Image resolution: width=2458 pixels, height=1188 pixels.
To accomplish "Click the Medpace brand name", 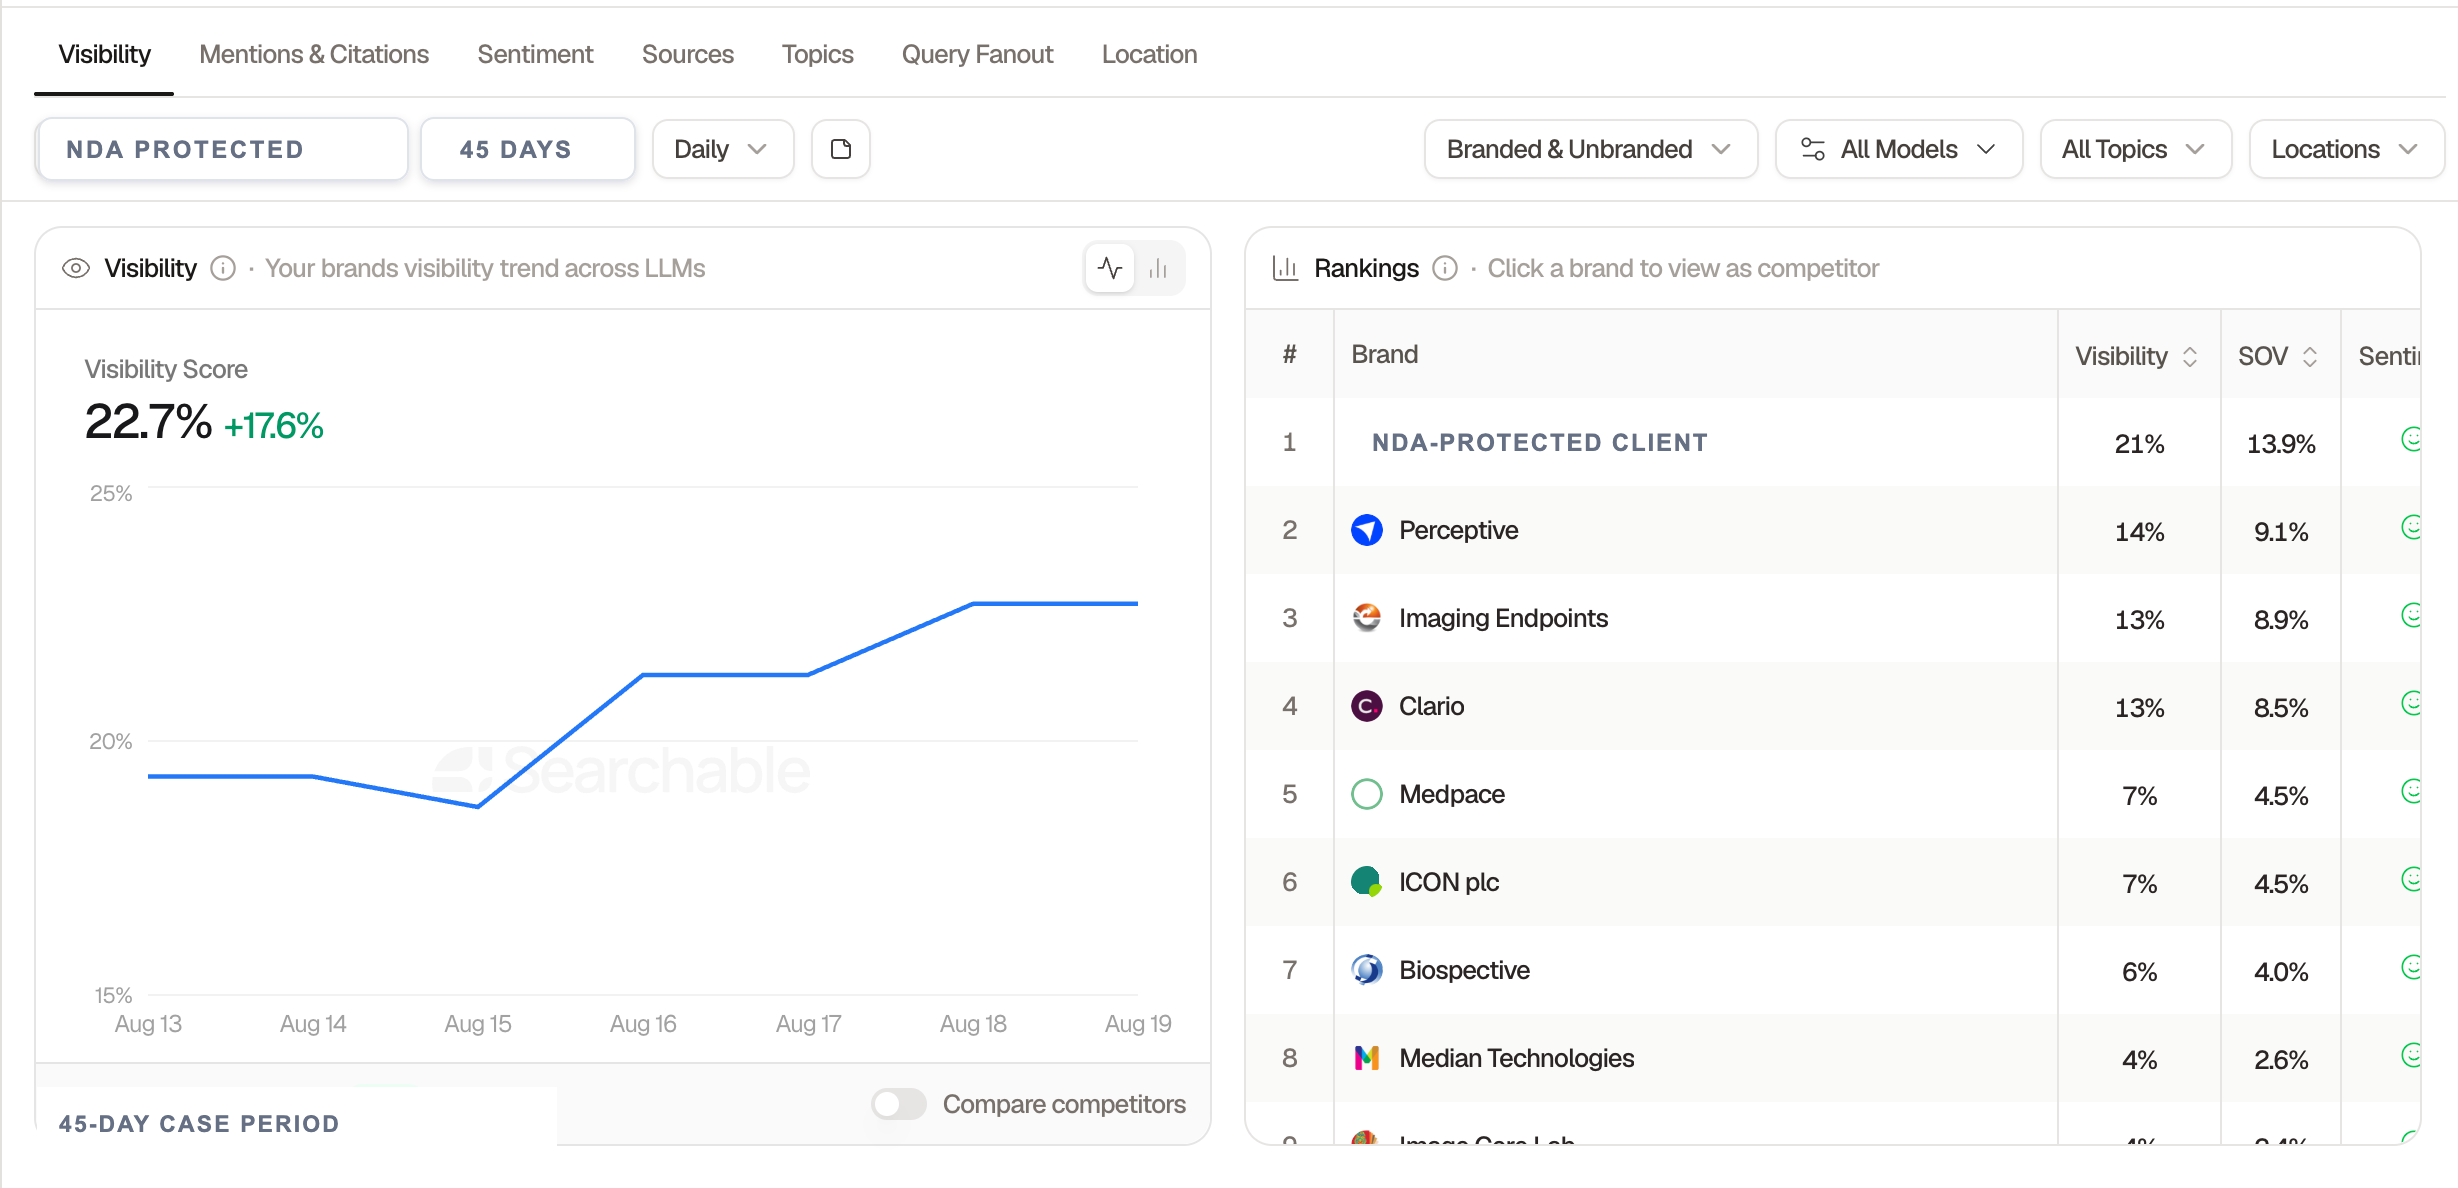I will coord(1452,794).
